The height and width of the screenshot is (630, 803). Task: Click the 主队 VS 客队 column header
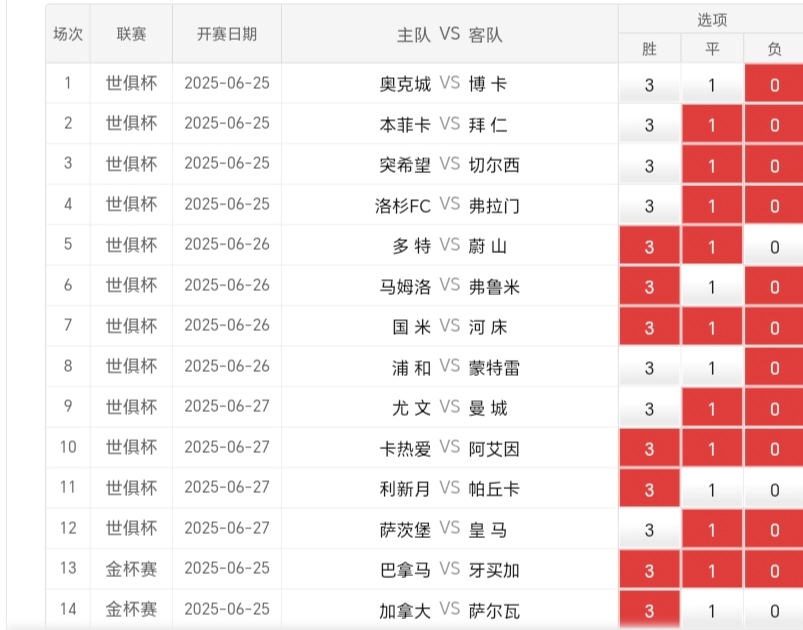tap(449, 34)
